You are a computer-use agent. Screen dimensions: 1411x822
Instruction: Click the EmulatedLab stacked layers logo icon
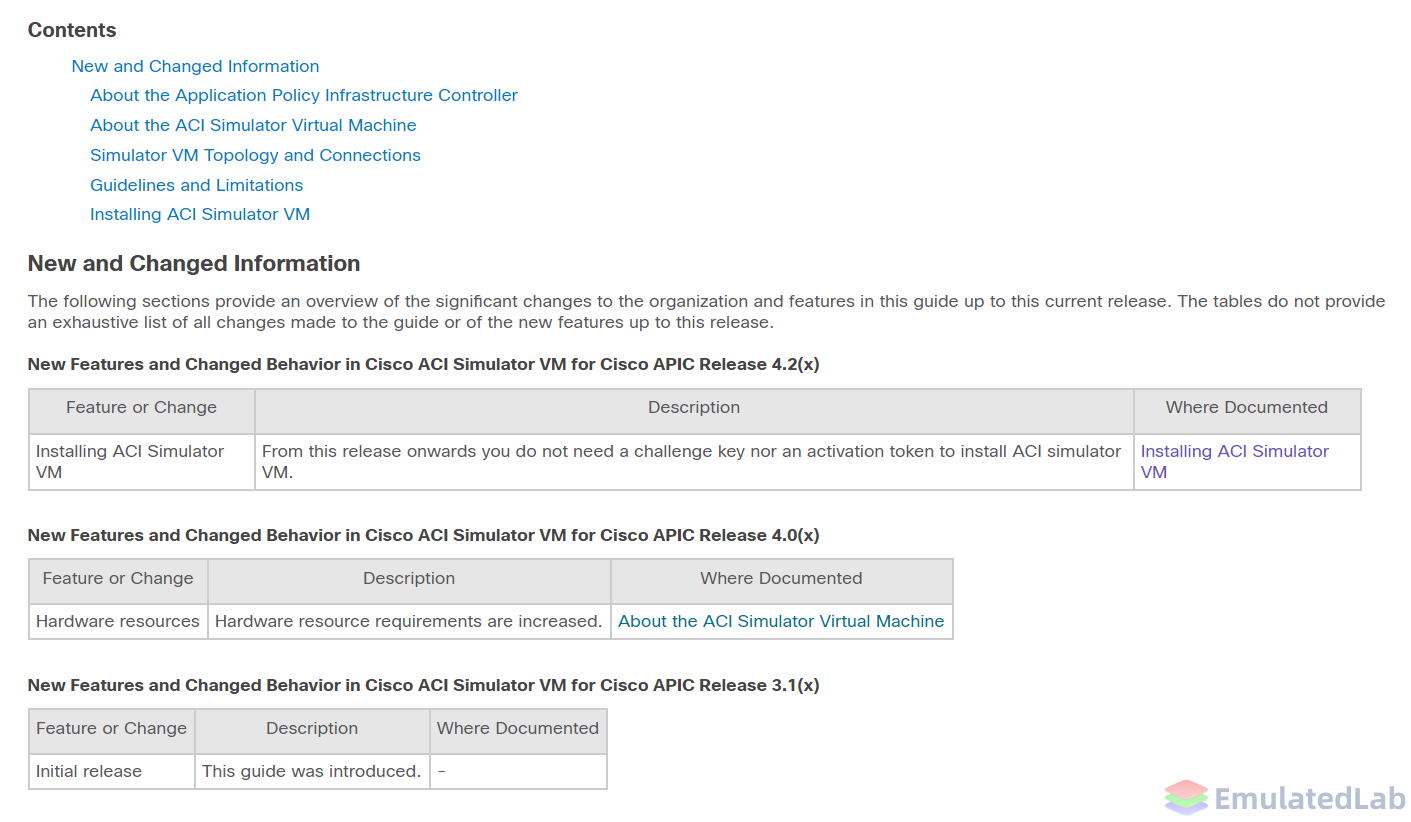click(x=1186, y=798)
